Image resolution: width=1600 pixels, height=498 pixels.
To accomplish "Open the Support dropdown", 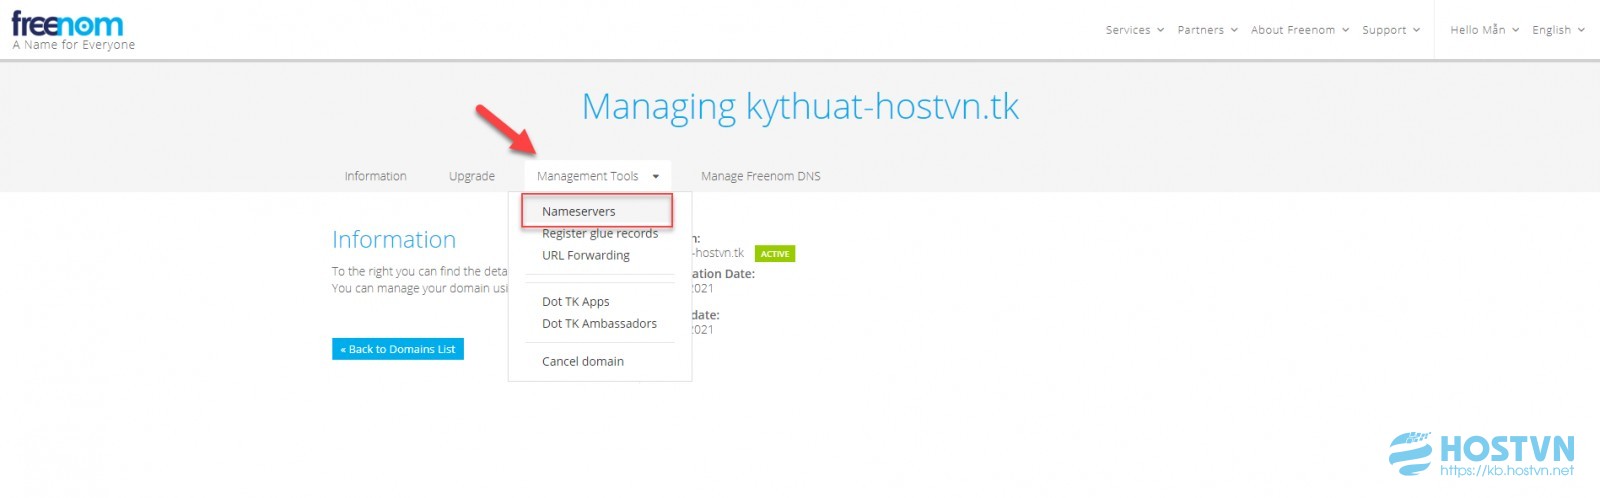I will click(1390, 30).
